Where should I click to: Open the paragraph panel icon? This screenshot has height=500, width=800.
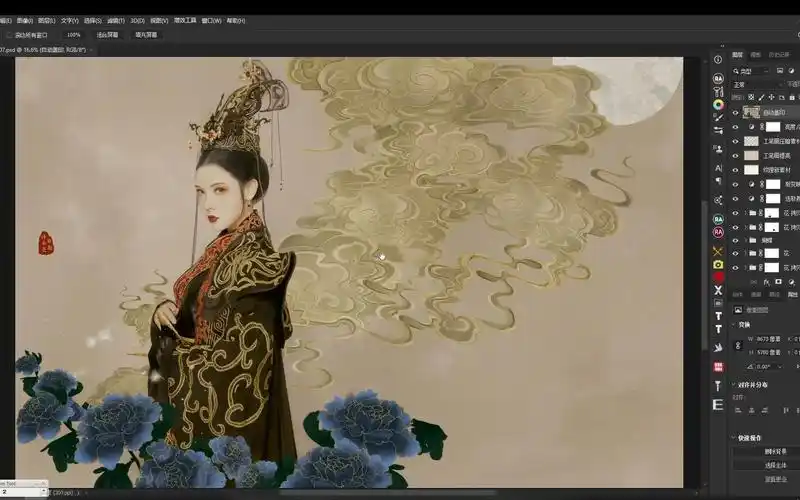coord(718,181)
